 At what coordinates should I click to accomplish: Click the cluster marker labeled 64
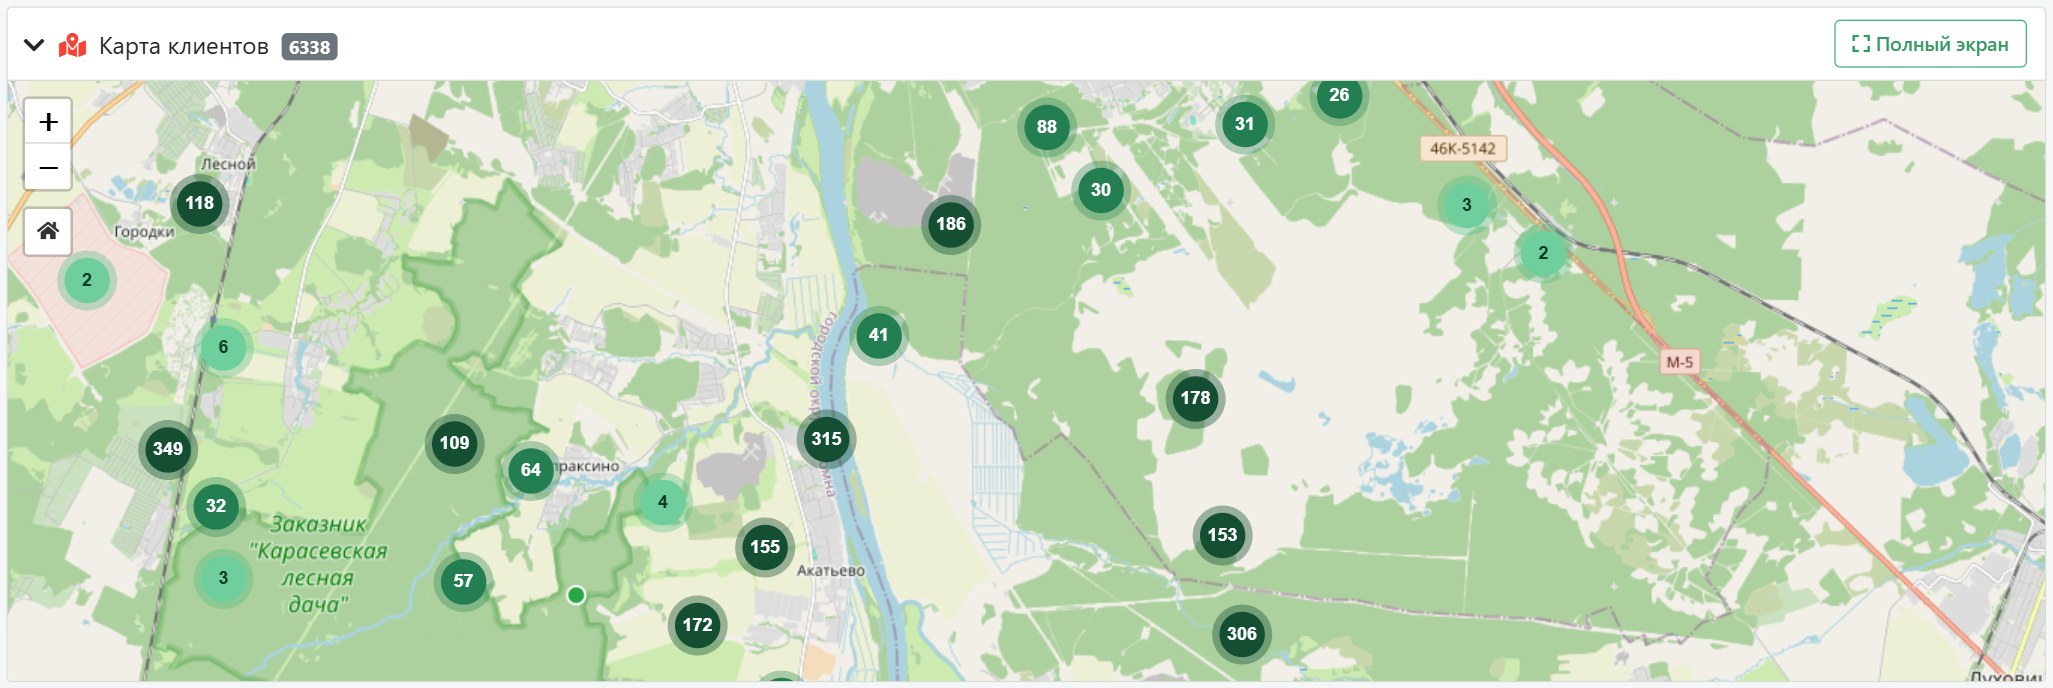click(531, 470)
